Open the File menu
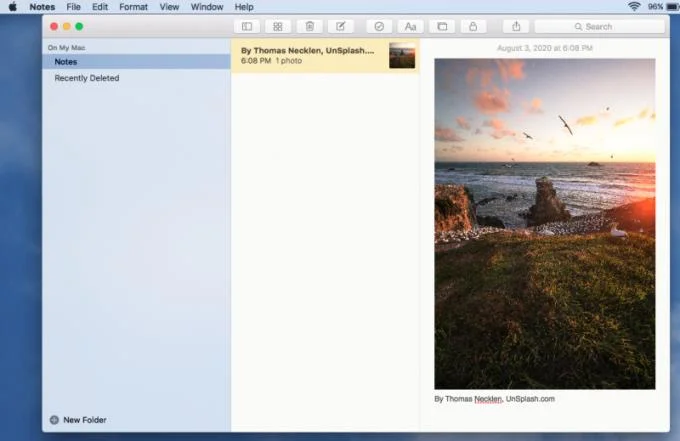Image resolution: width=680 pixels, height=441 pixels. pos(73,7)
